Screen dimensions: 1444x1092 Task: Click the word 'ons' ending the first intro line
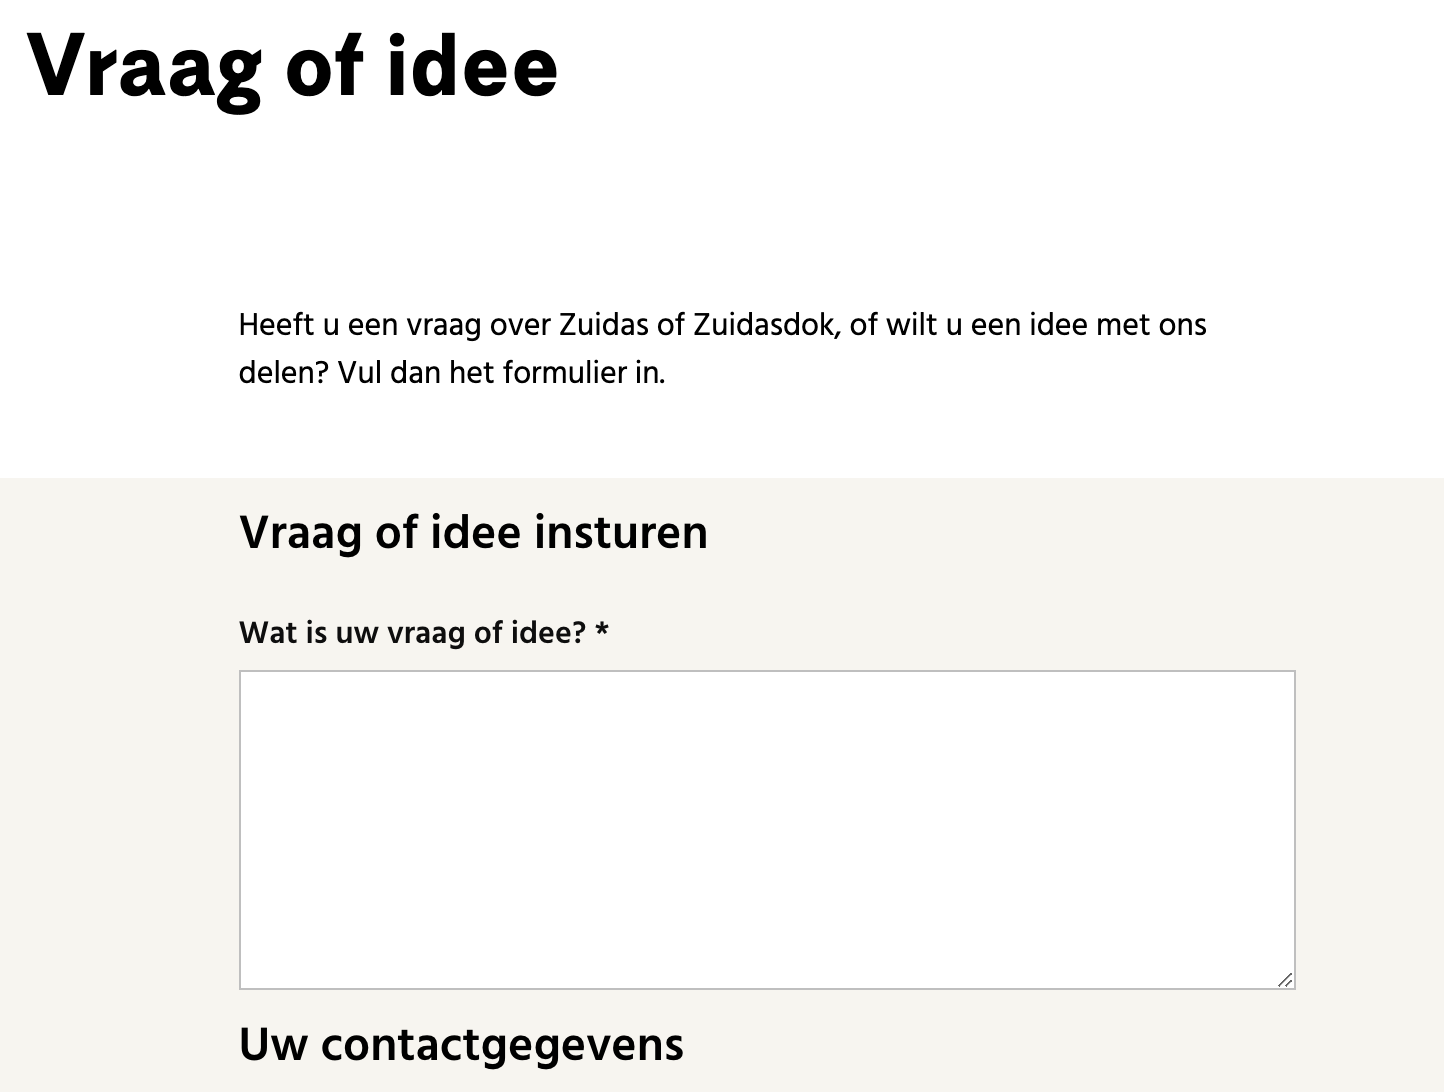pos(1182,325)
